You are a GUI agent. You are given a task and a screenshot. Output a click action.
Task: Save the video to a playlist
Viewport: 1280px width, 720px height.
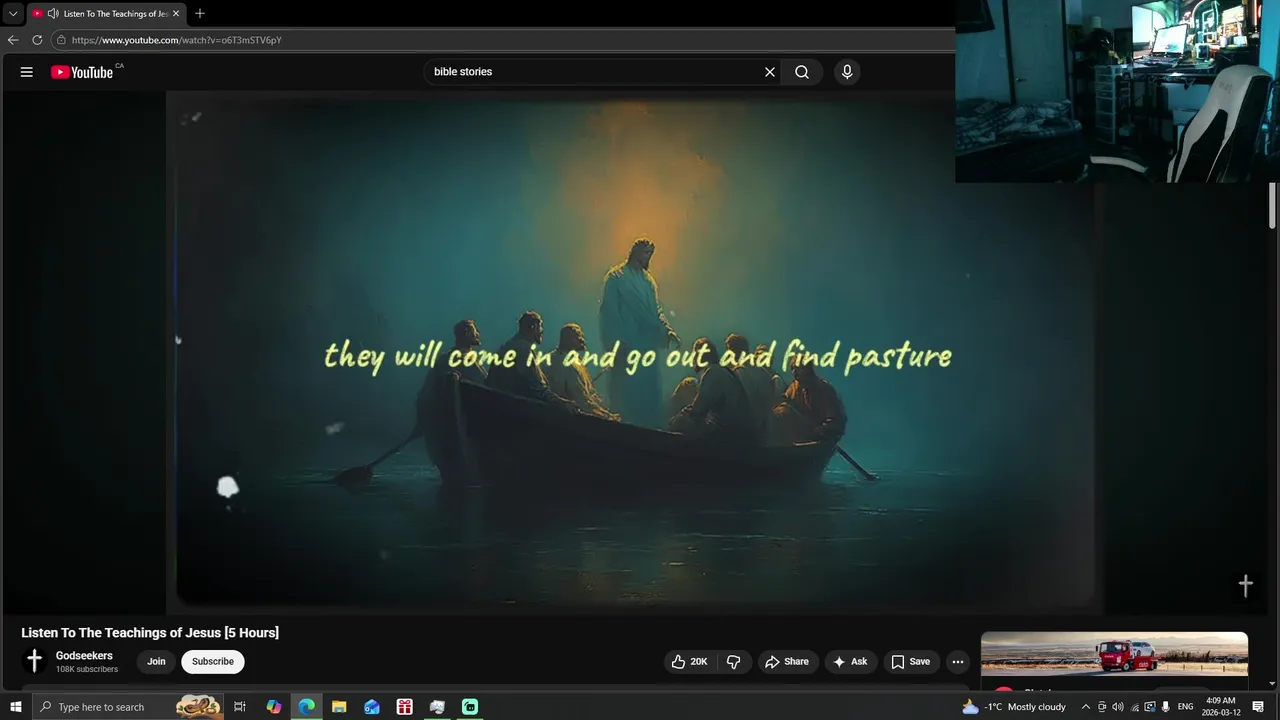click(911, 662)
